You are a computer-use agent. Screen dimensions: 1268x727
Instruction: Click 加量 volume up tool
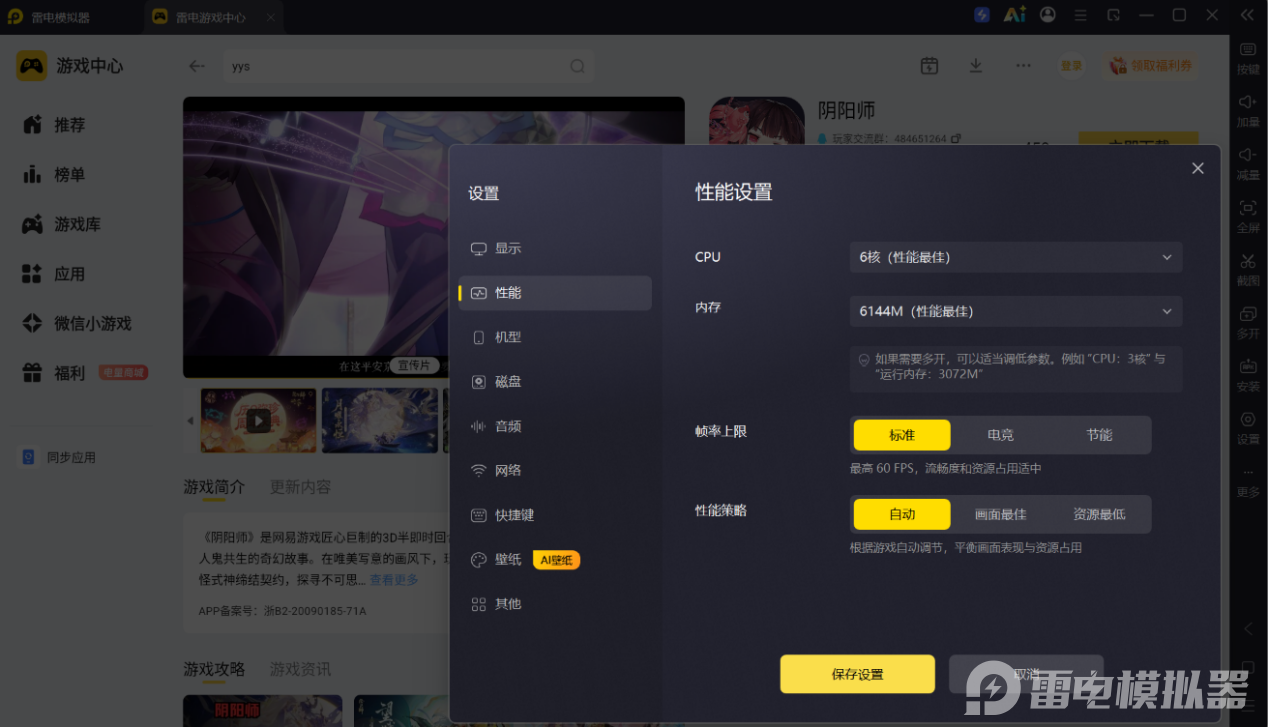pos(1248,111)
